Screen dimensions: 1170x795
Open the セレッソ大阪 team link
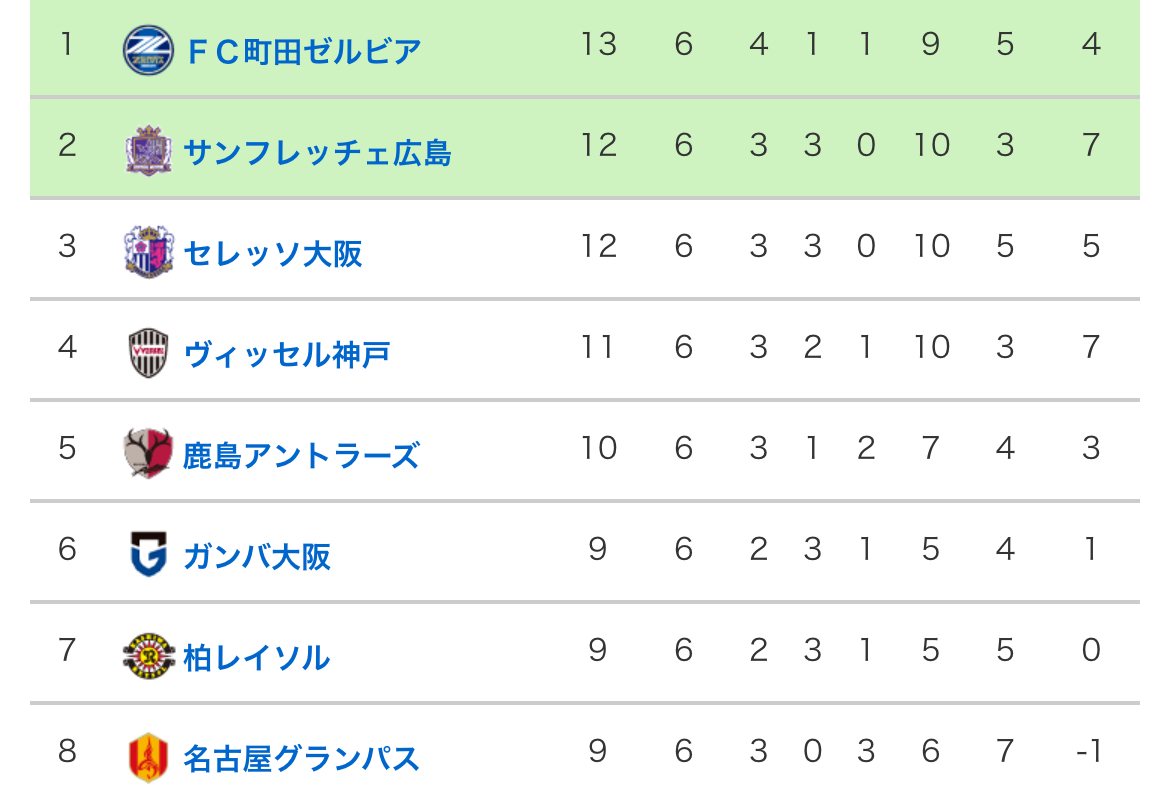tap(272, 254)
